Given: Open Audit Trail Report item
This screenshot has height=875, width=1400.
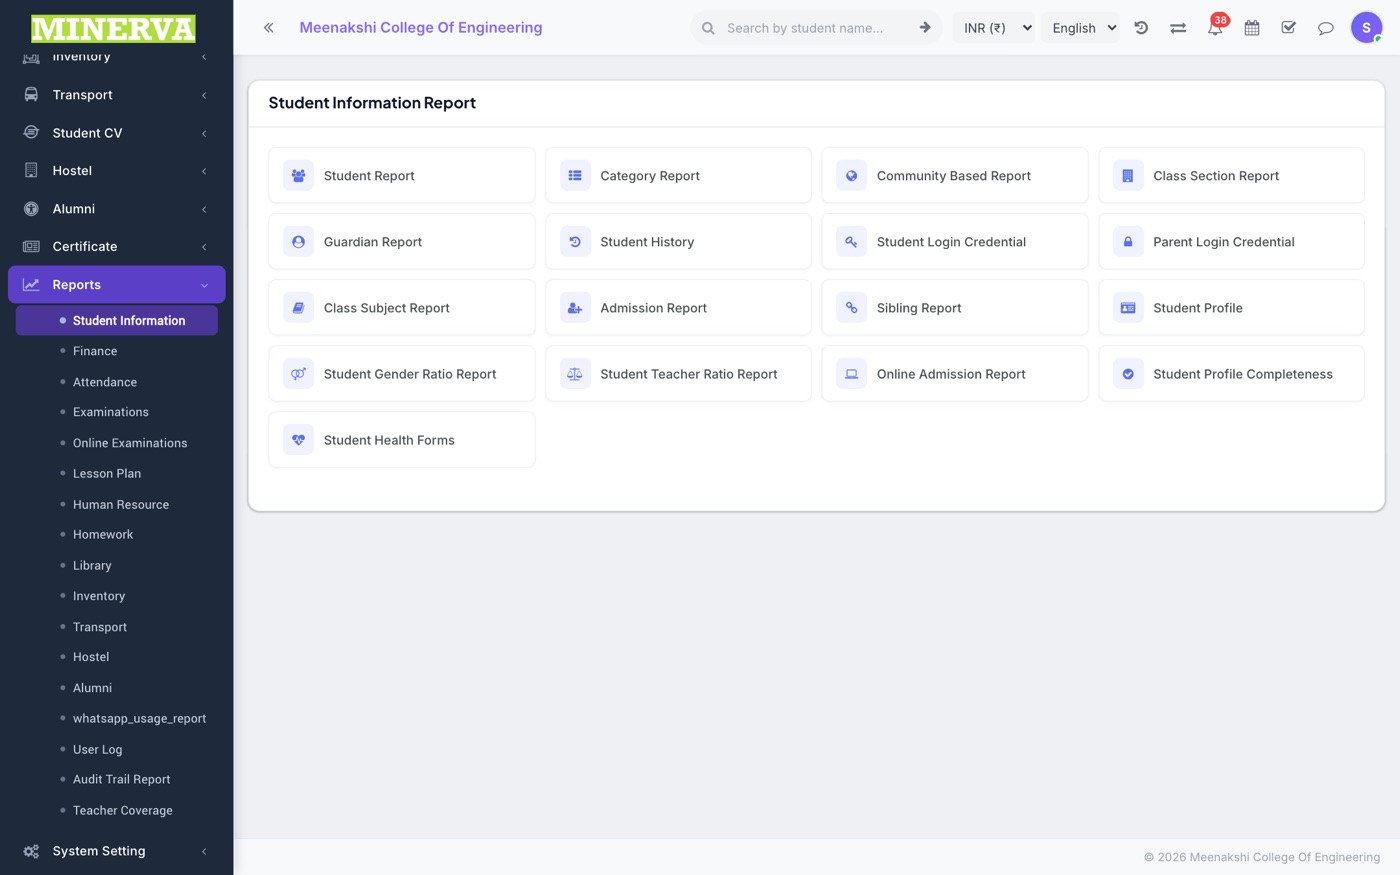Looking at the screenshot, I should point(122,779).
